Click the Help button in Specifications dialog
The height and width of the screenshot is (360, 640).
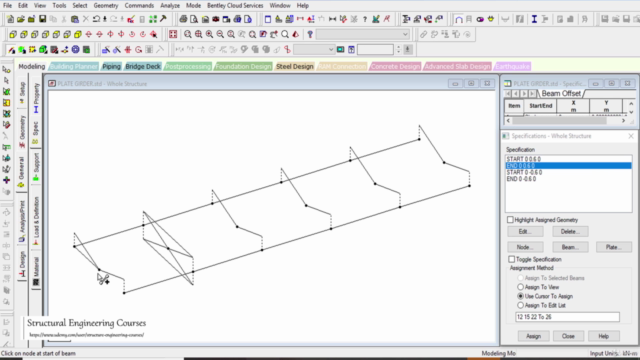click(603, 336)
